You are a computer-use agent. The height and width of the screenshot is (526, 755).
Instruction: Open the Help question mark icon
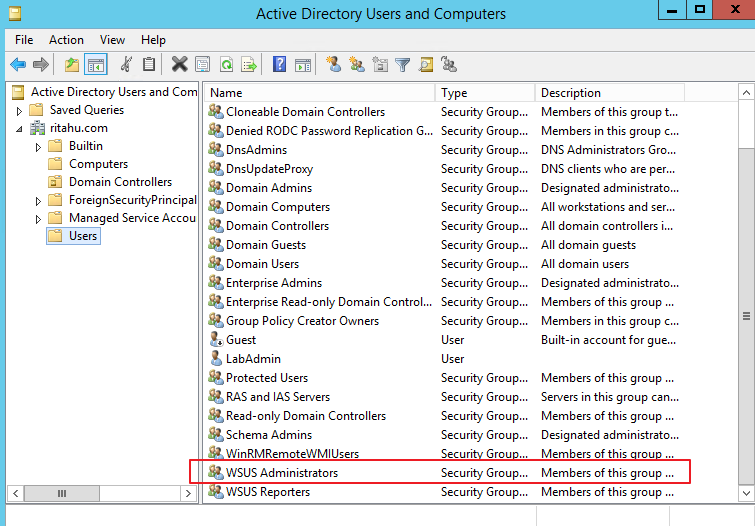click(x=279, y=64)
